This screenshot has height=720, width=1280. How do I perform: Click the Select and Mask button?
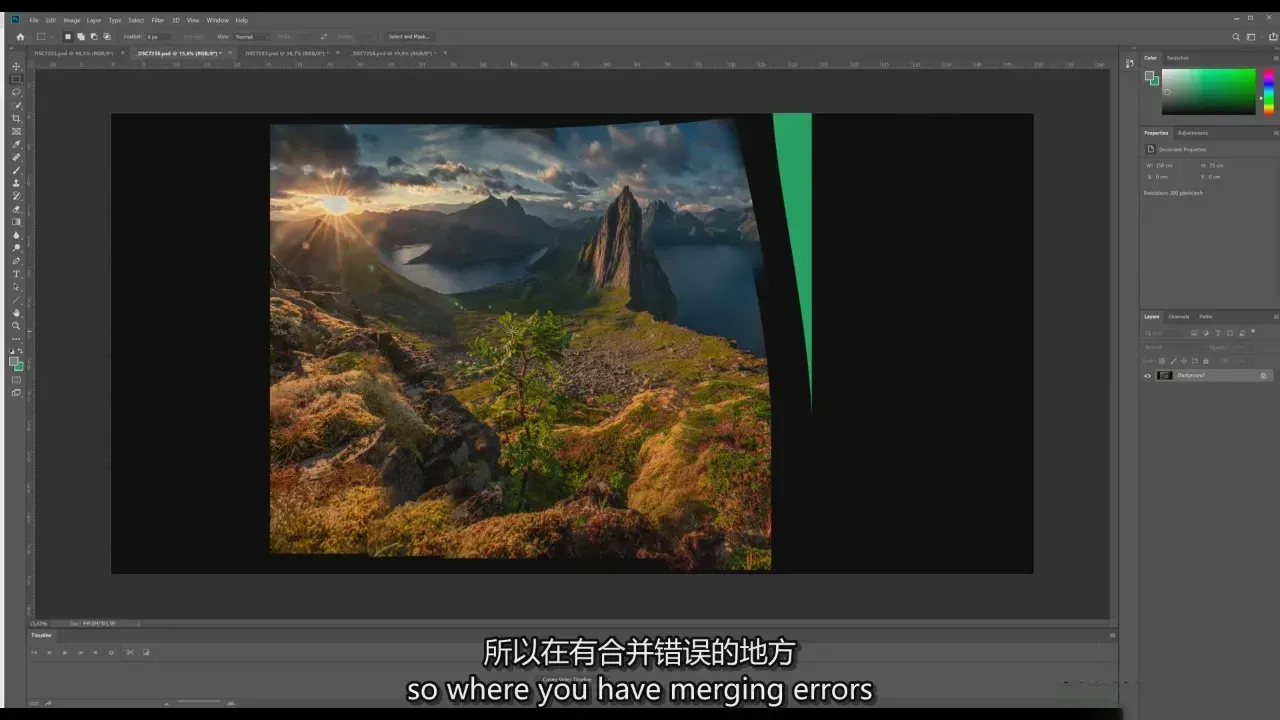click(409, 37)
